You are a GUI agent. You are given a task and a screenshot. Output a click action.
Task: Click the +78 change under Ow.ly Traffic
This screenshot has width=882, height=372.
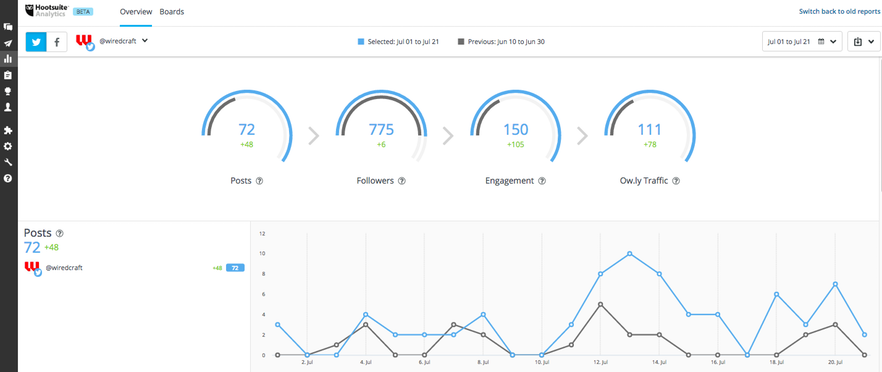click(x=650, y=145)
